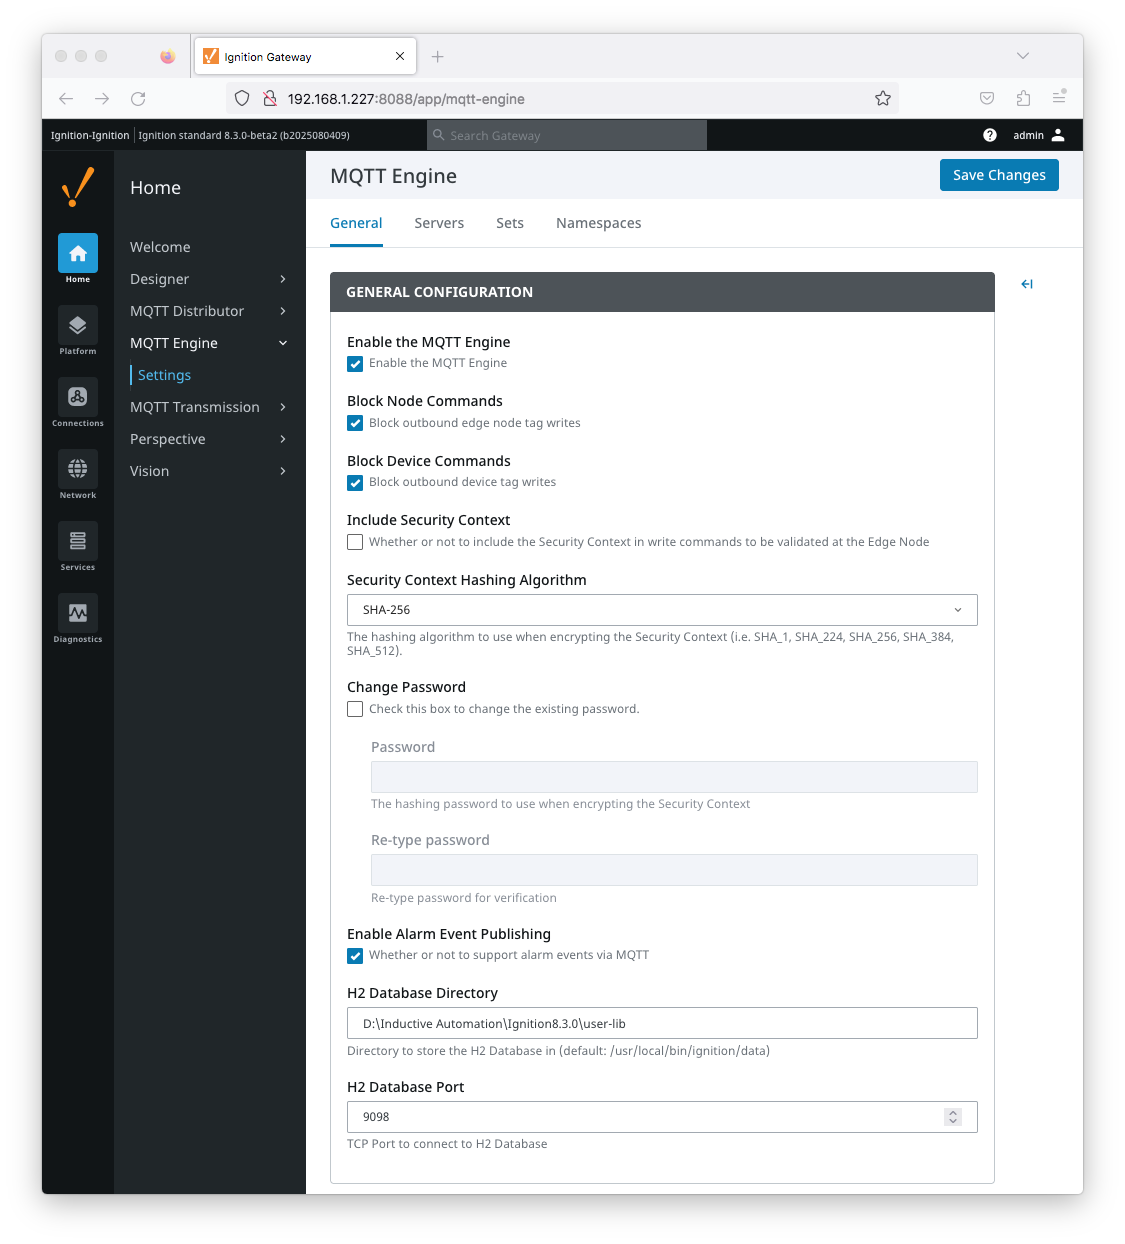Viewport: 1125px width, 1244px height.
Task: Expand the MQTT Distributor chevron
Action: (283, 311)
